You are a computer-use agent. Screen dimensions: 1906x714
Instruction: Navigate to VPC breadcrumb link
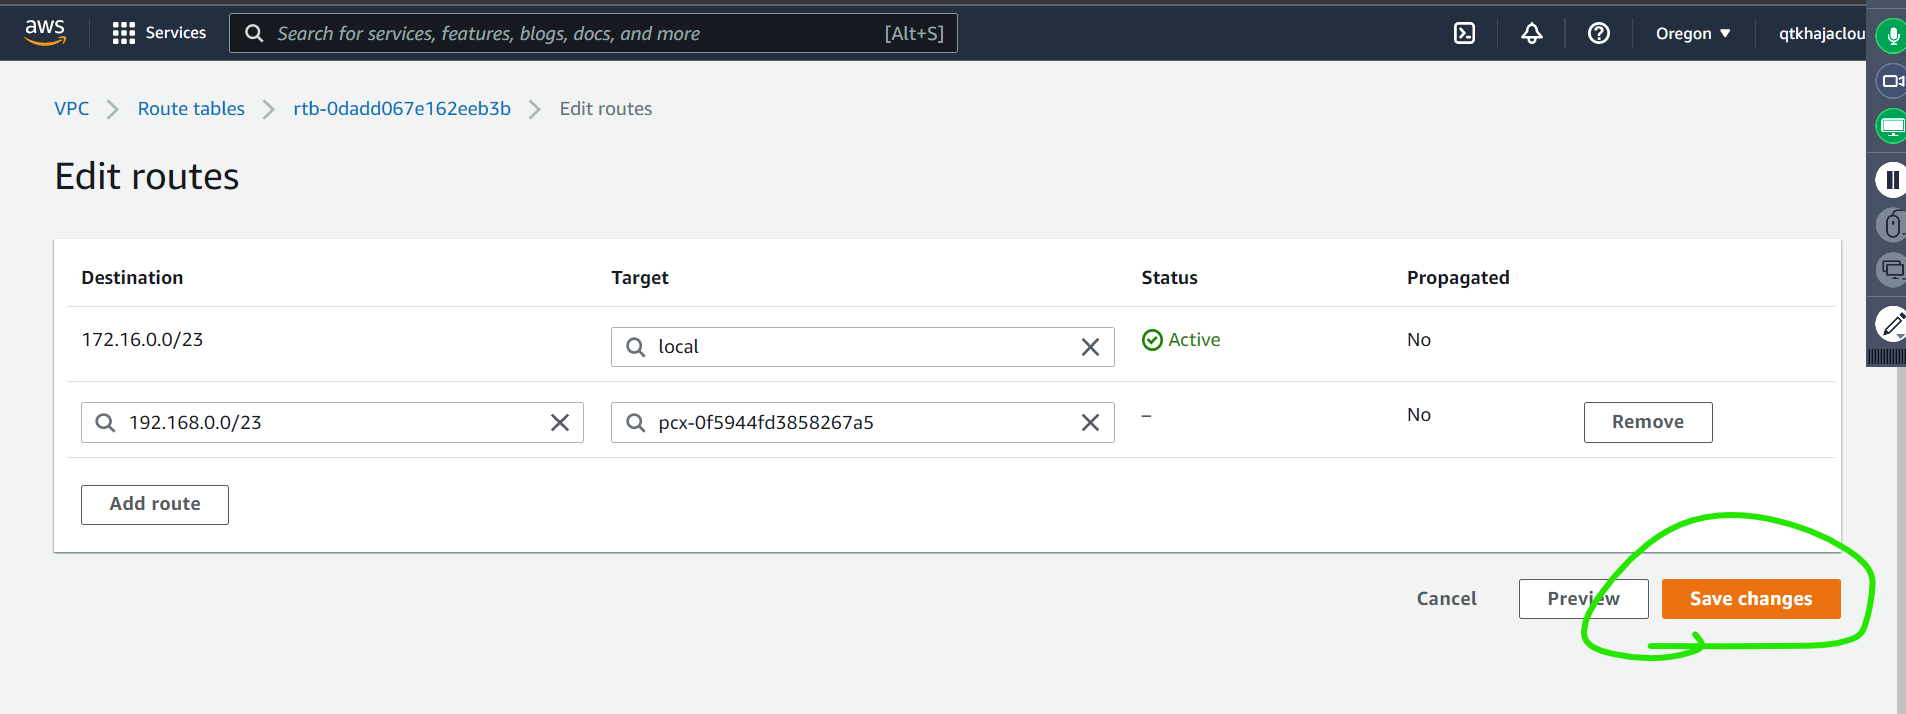pos(72,109)
